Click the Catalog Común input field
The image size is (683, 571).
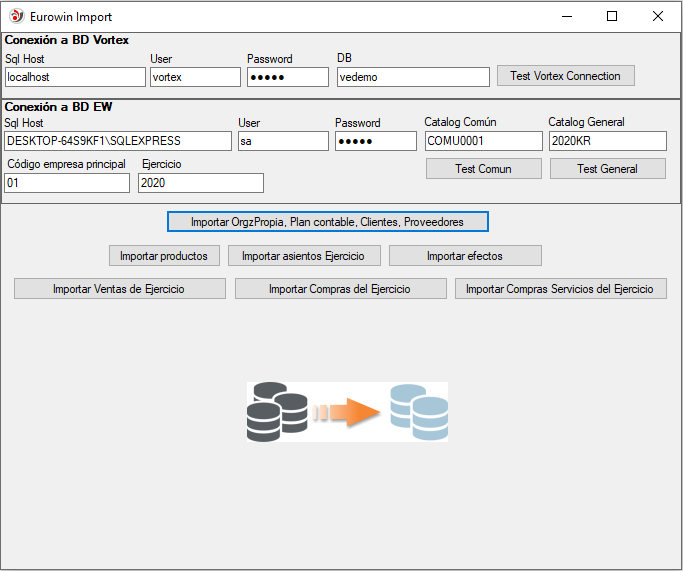pos(483,141)
